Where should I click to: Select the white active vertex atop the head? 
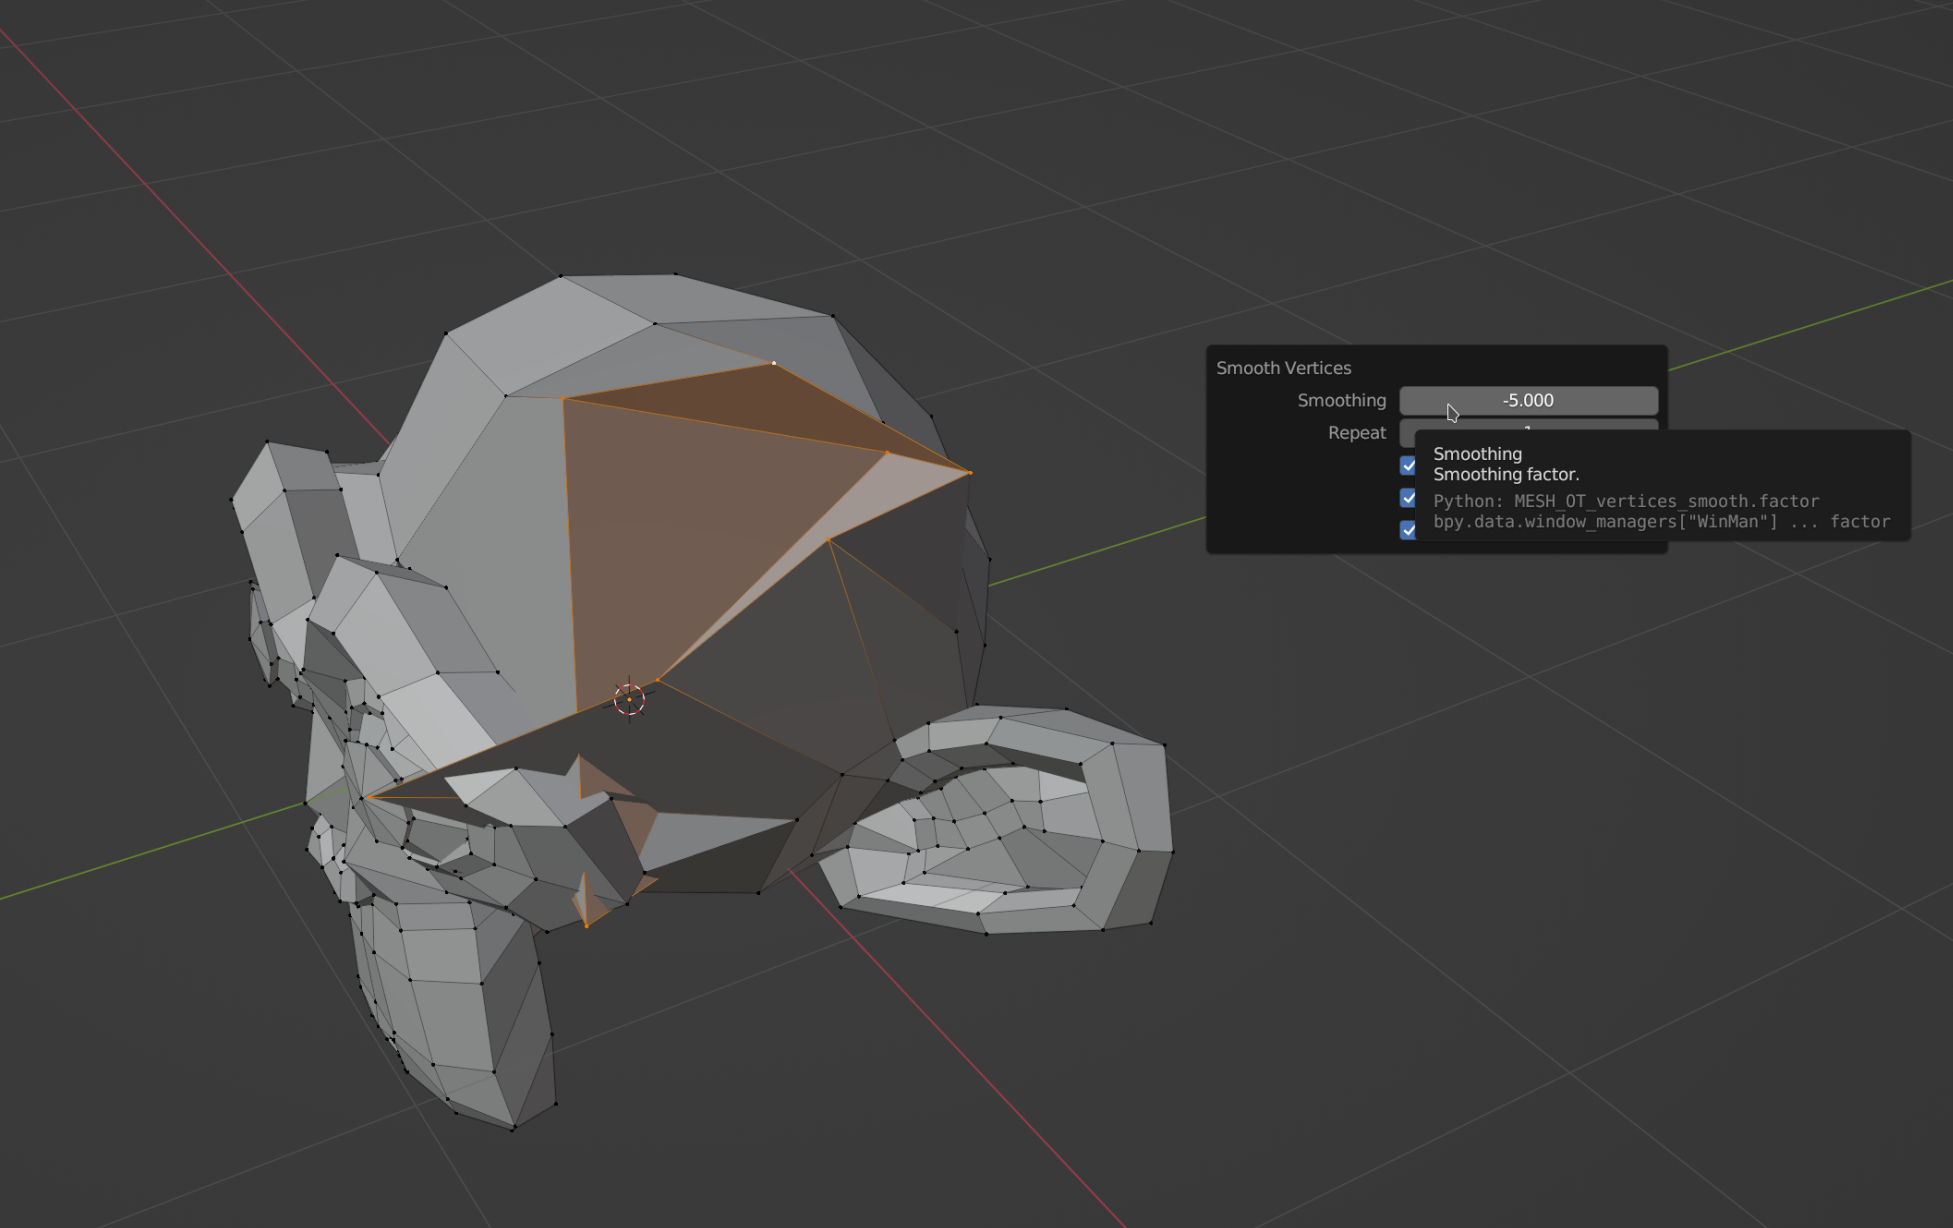tap(774, 363)
